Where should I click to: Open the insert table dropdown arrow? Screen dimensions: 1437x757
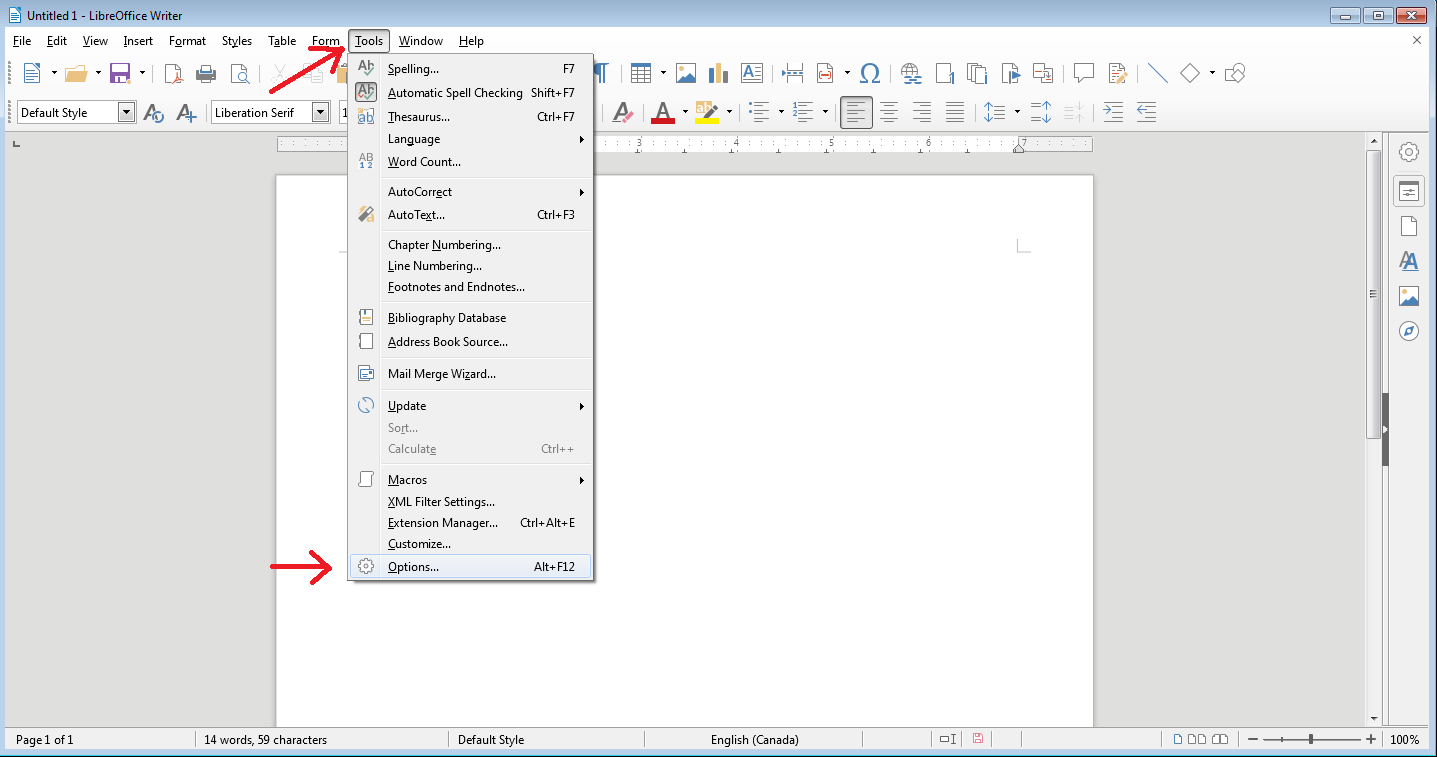pyautogui.click(x=663, y=73)
